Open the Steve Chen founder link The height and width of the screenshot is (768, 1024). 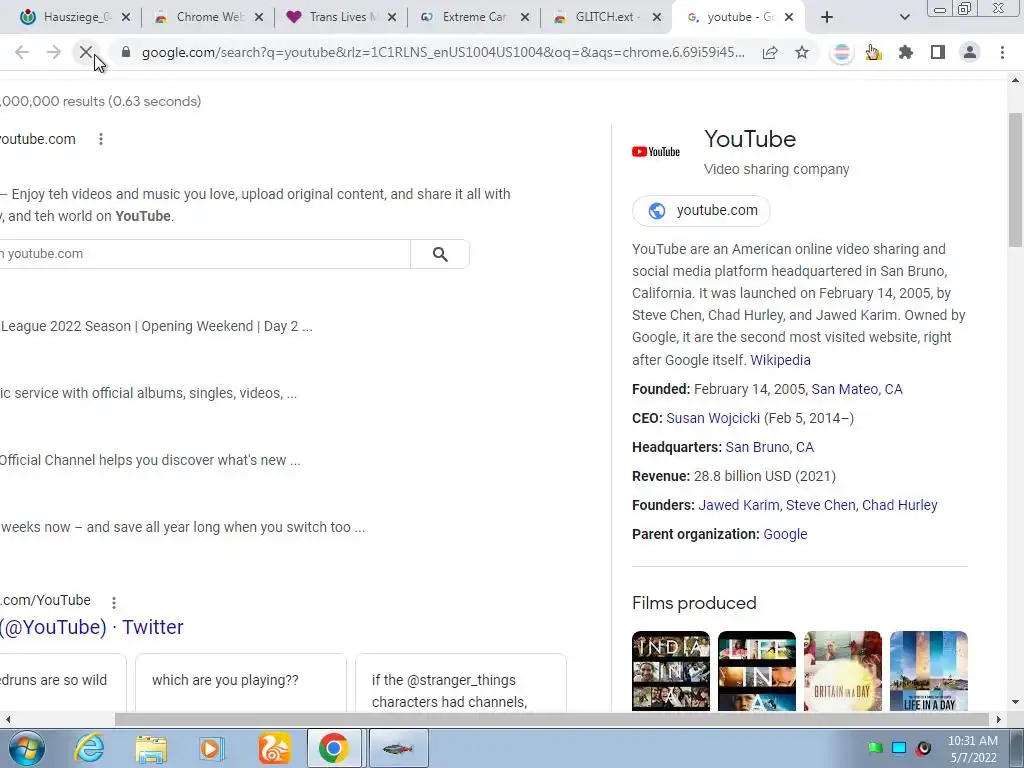pyautogui.click(x=820, y=505)
